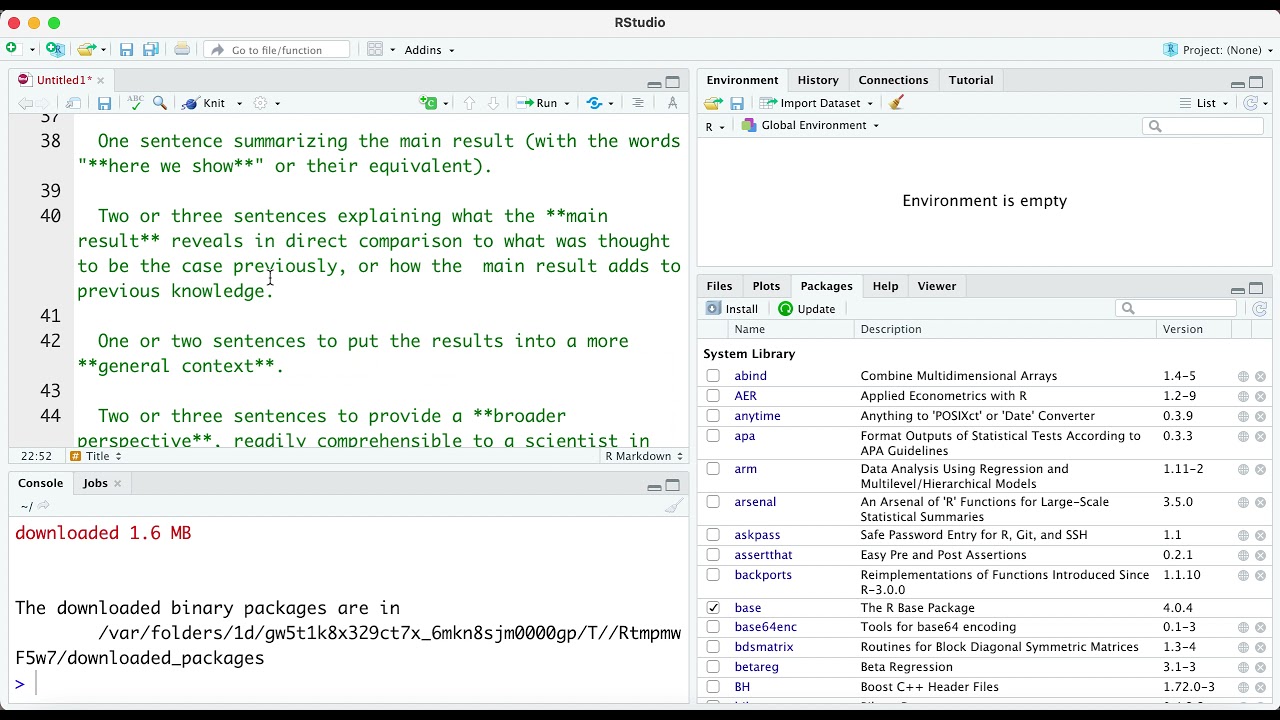1280x720 pixels.
Task: Click the Environment search field
Action: tap(1203, 126)
